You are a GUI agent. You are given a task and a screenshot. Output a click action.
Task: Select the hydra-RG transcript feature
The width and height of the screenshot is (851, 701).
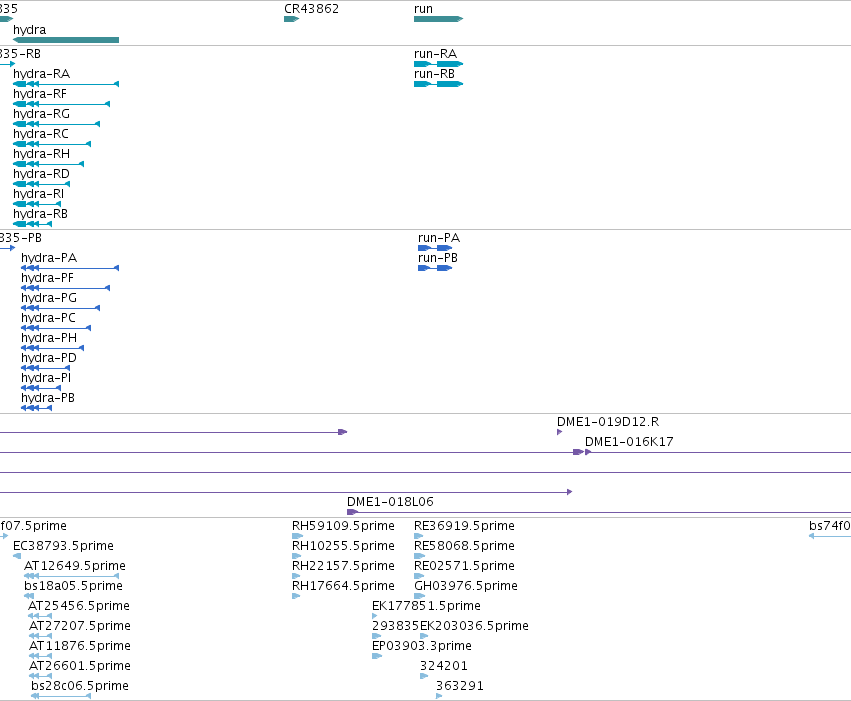point(56,124)
